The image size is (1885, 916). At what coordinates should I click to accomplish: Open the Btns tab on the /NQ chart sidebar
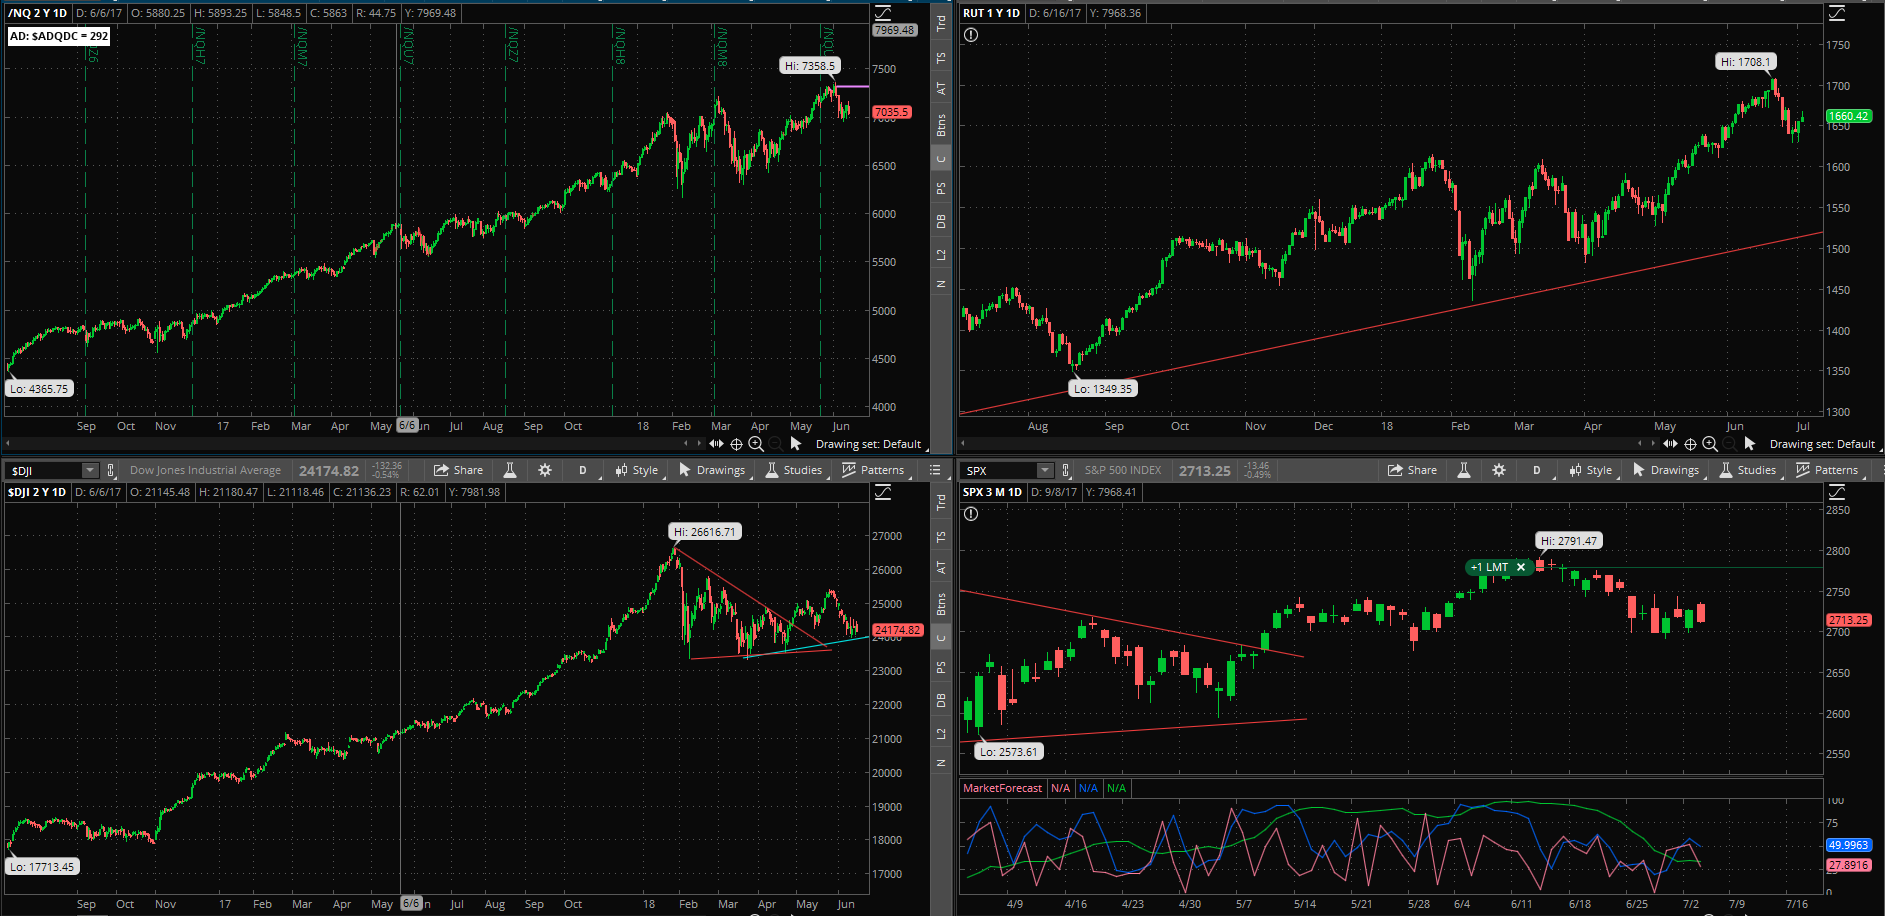click(x=941, y=125)
